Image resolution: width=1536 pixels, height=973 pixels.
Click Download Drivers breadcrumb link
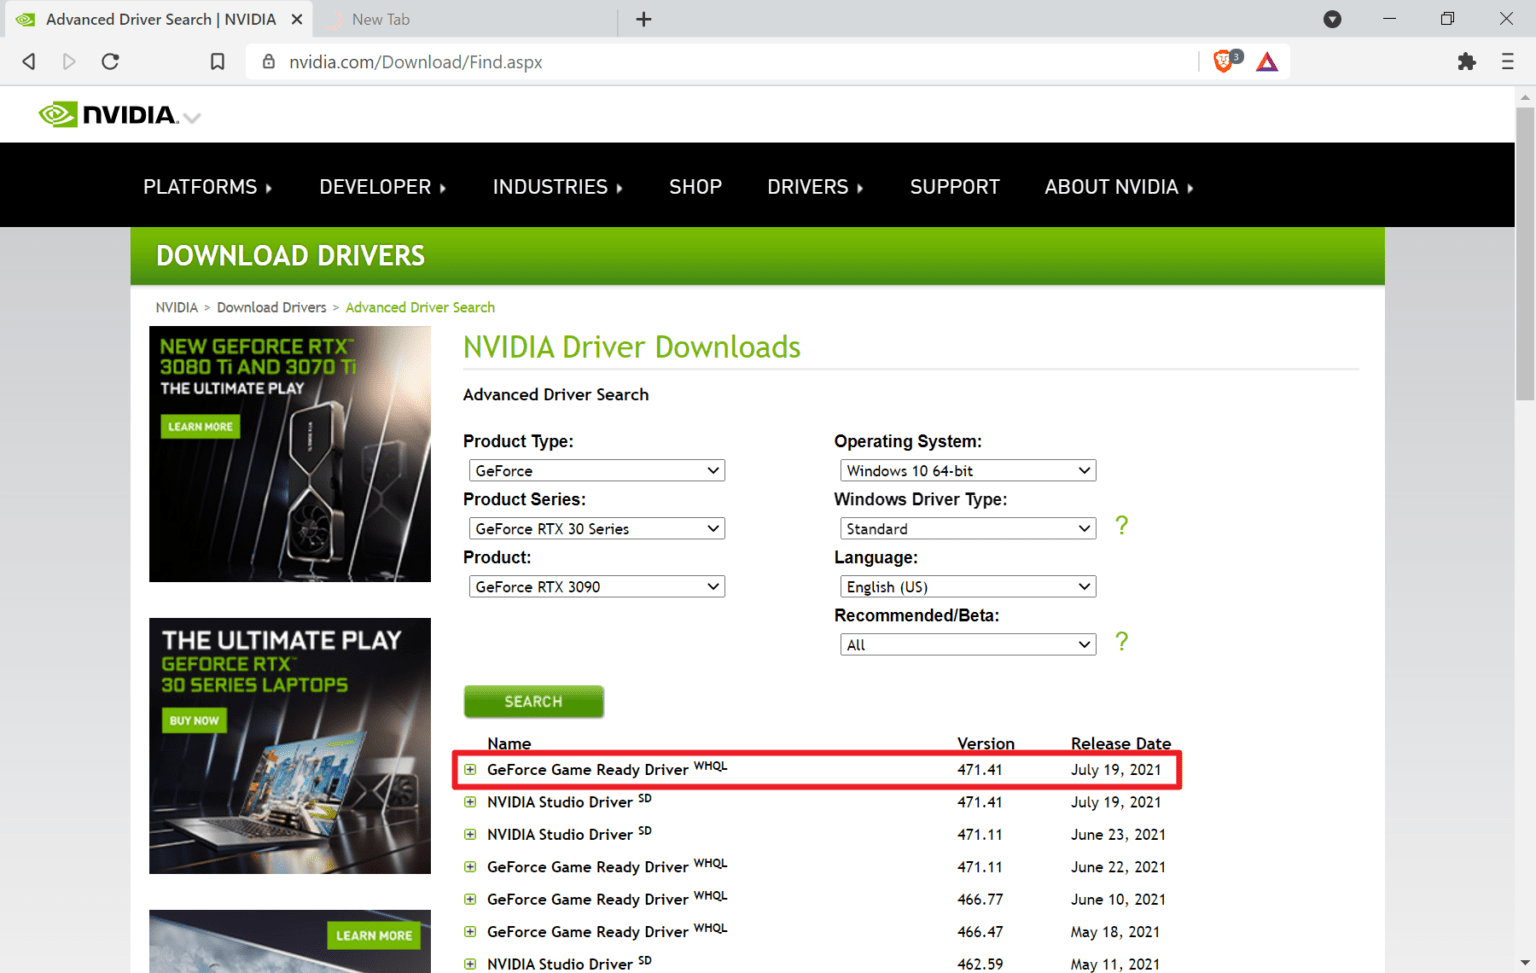pos(271,307)
